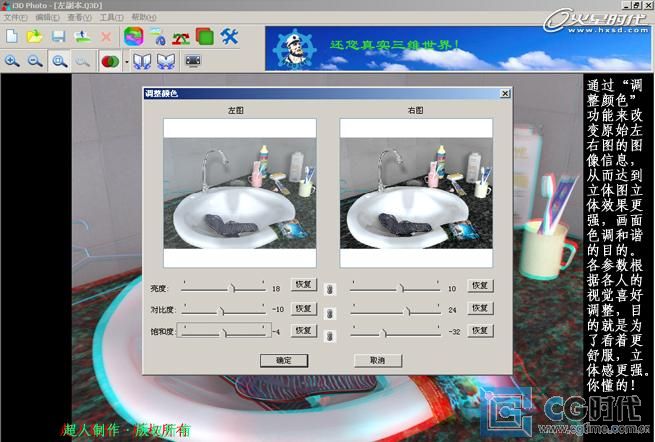Click the zoom in magnifier
Screen dimensions: 655x442
pyautogui.click(x=12, y=61)
